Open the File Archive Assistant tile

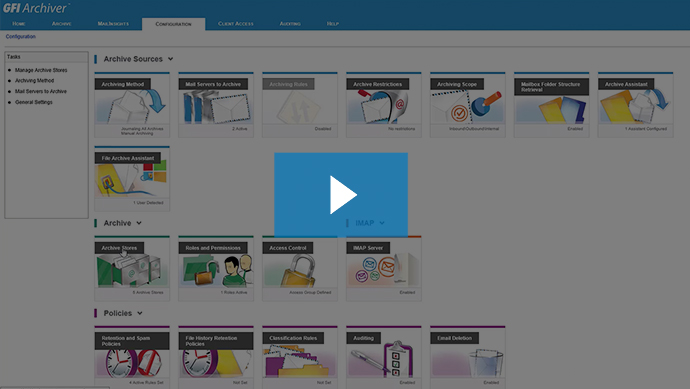[x=132, y=179]
